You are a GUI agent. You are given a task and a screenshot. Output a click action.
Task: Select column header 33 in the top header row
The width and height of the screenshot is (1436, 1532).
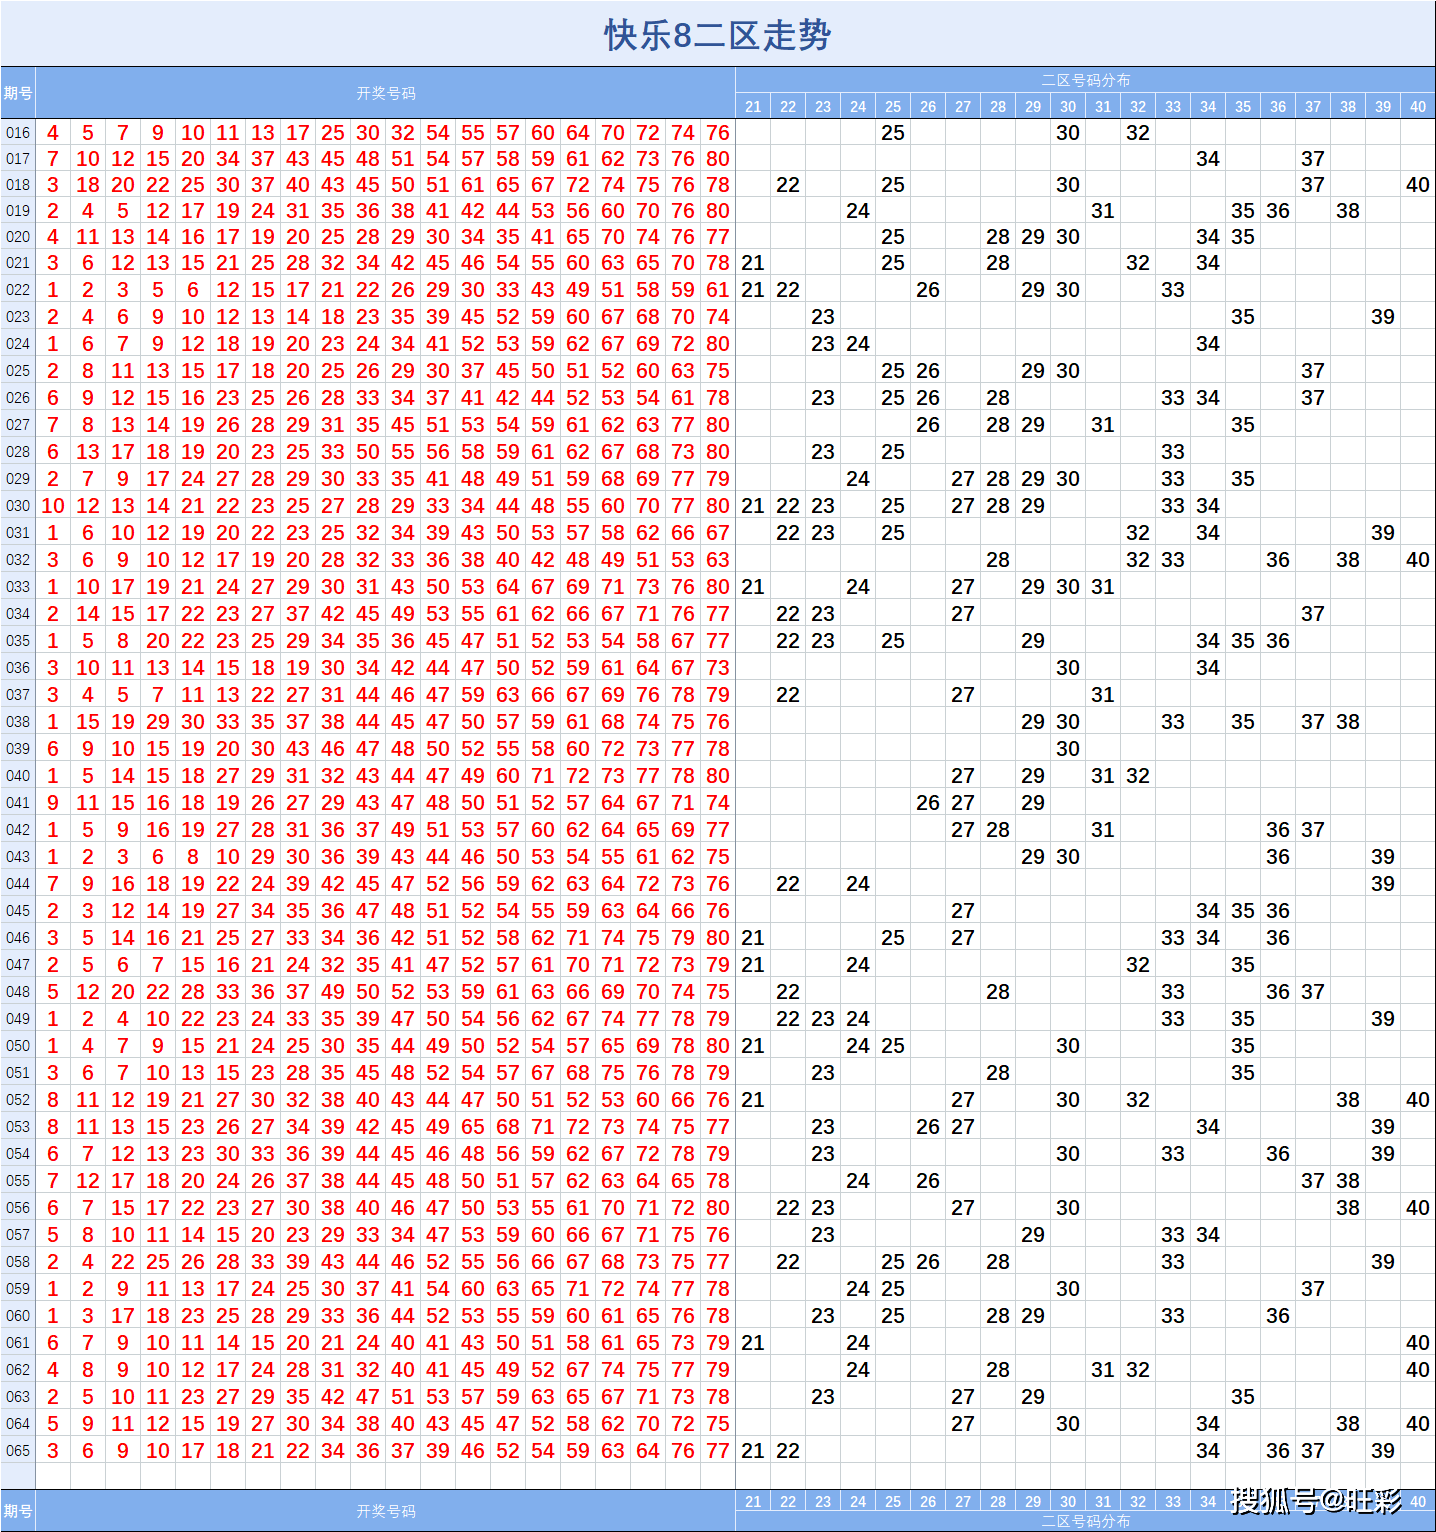click(1173, 106)
